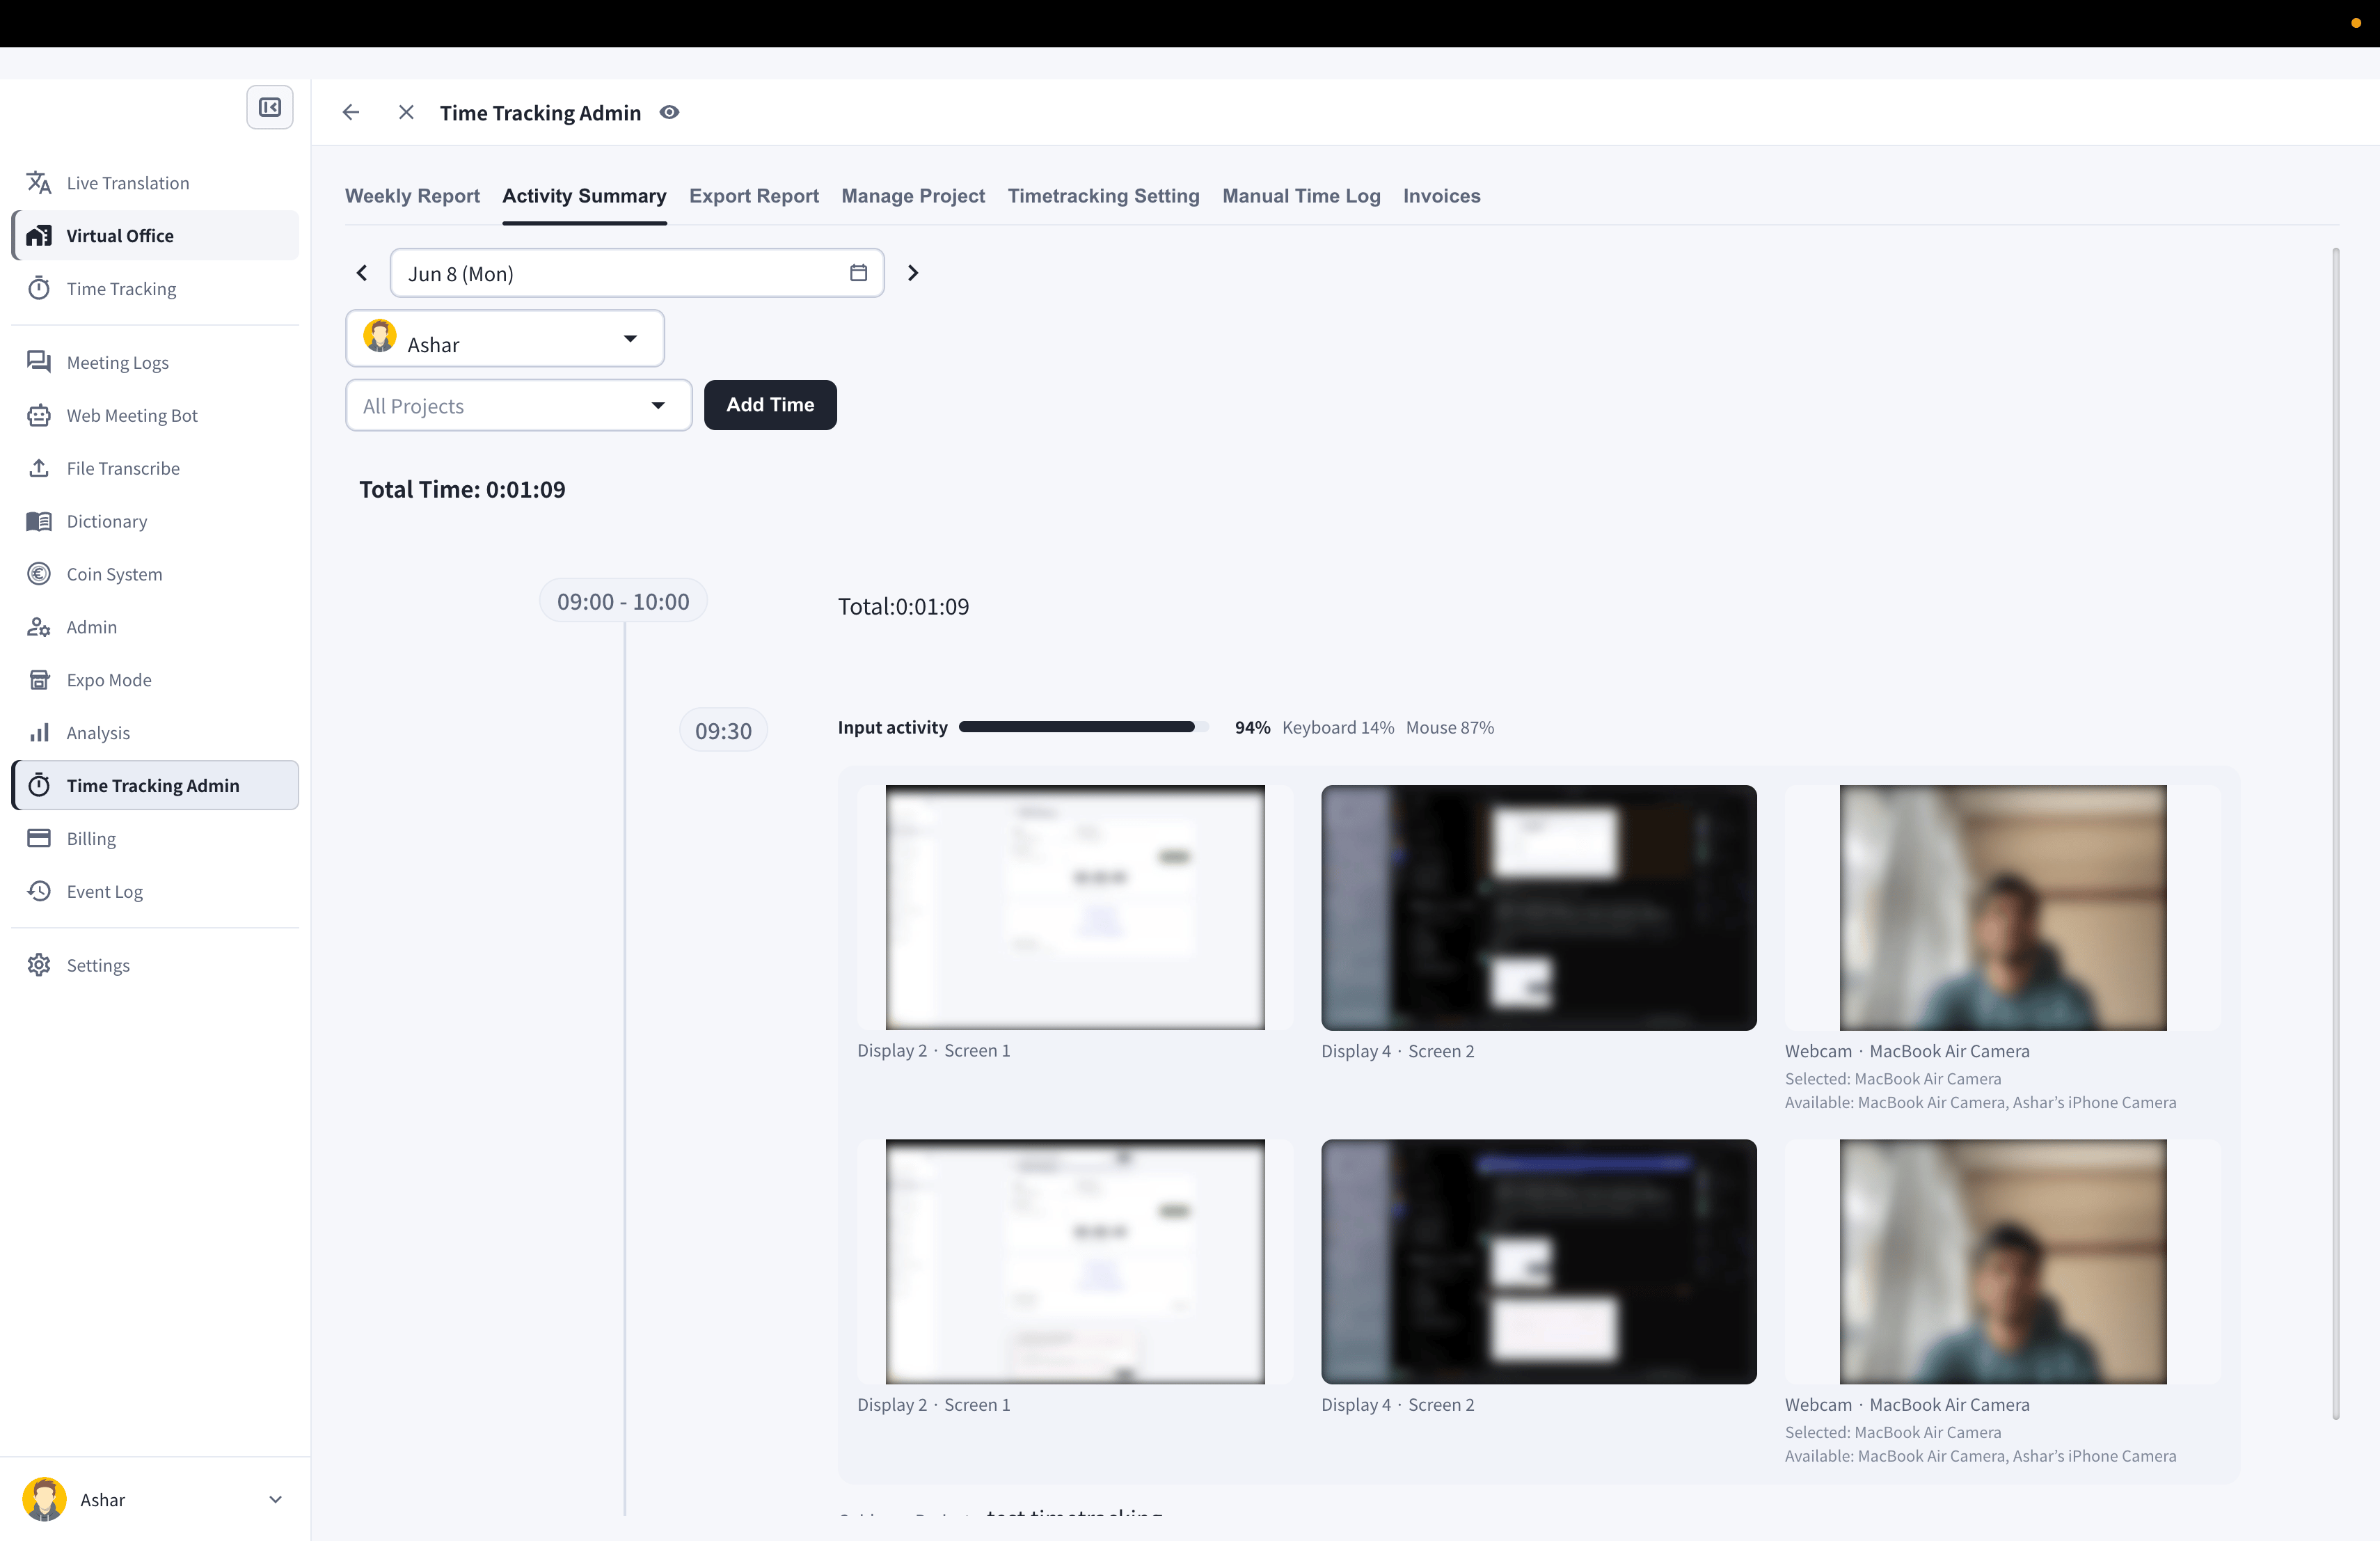This screenshot has width=2380, height=1541.
Task: Open first row Display 4 Screen 2 thumbnail
Action: [1539, 907]
